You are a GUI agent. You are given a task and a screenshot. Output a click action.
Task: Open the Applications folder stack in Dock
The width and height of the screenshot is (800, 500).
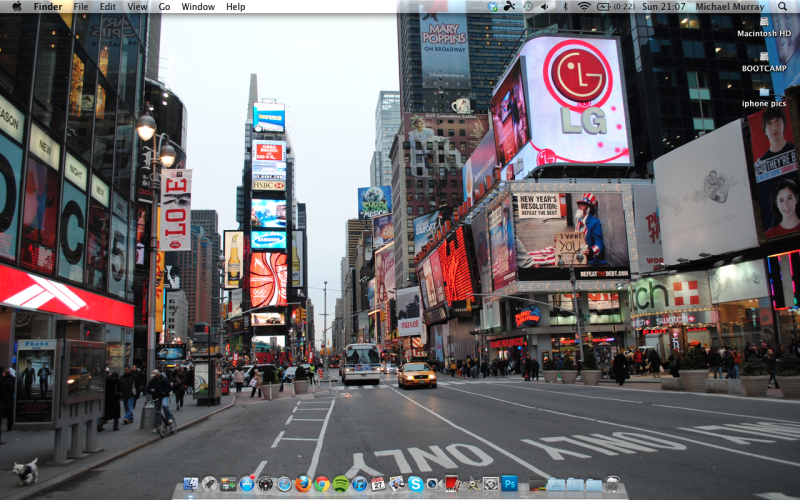coord(556,484)
